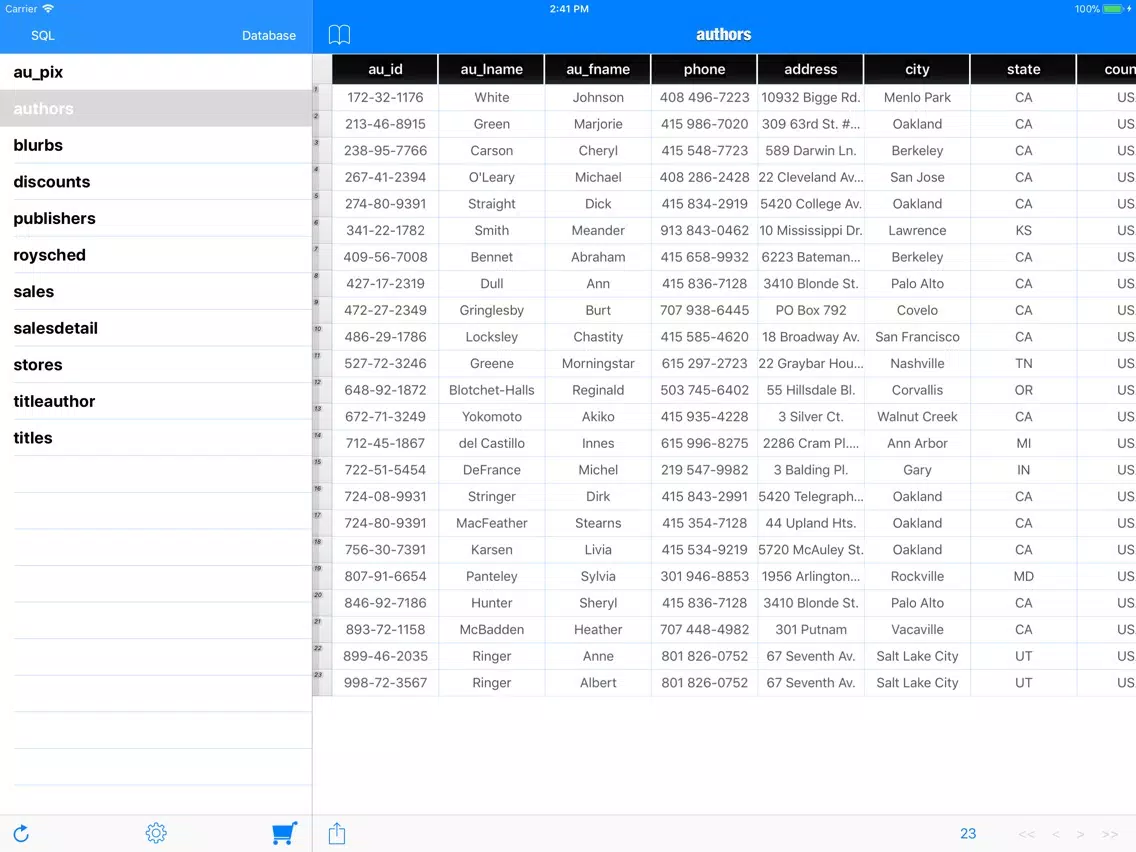Click the row count 23 in footer

[x=968, y=834]
